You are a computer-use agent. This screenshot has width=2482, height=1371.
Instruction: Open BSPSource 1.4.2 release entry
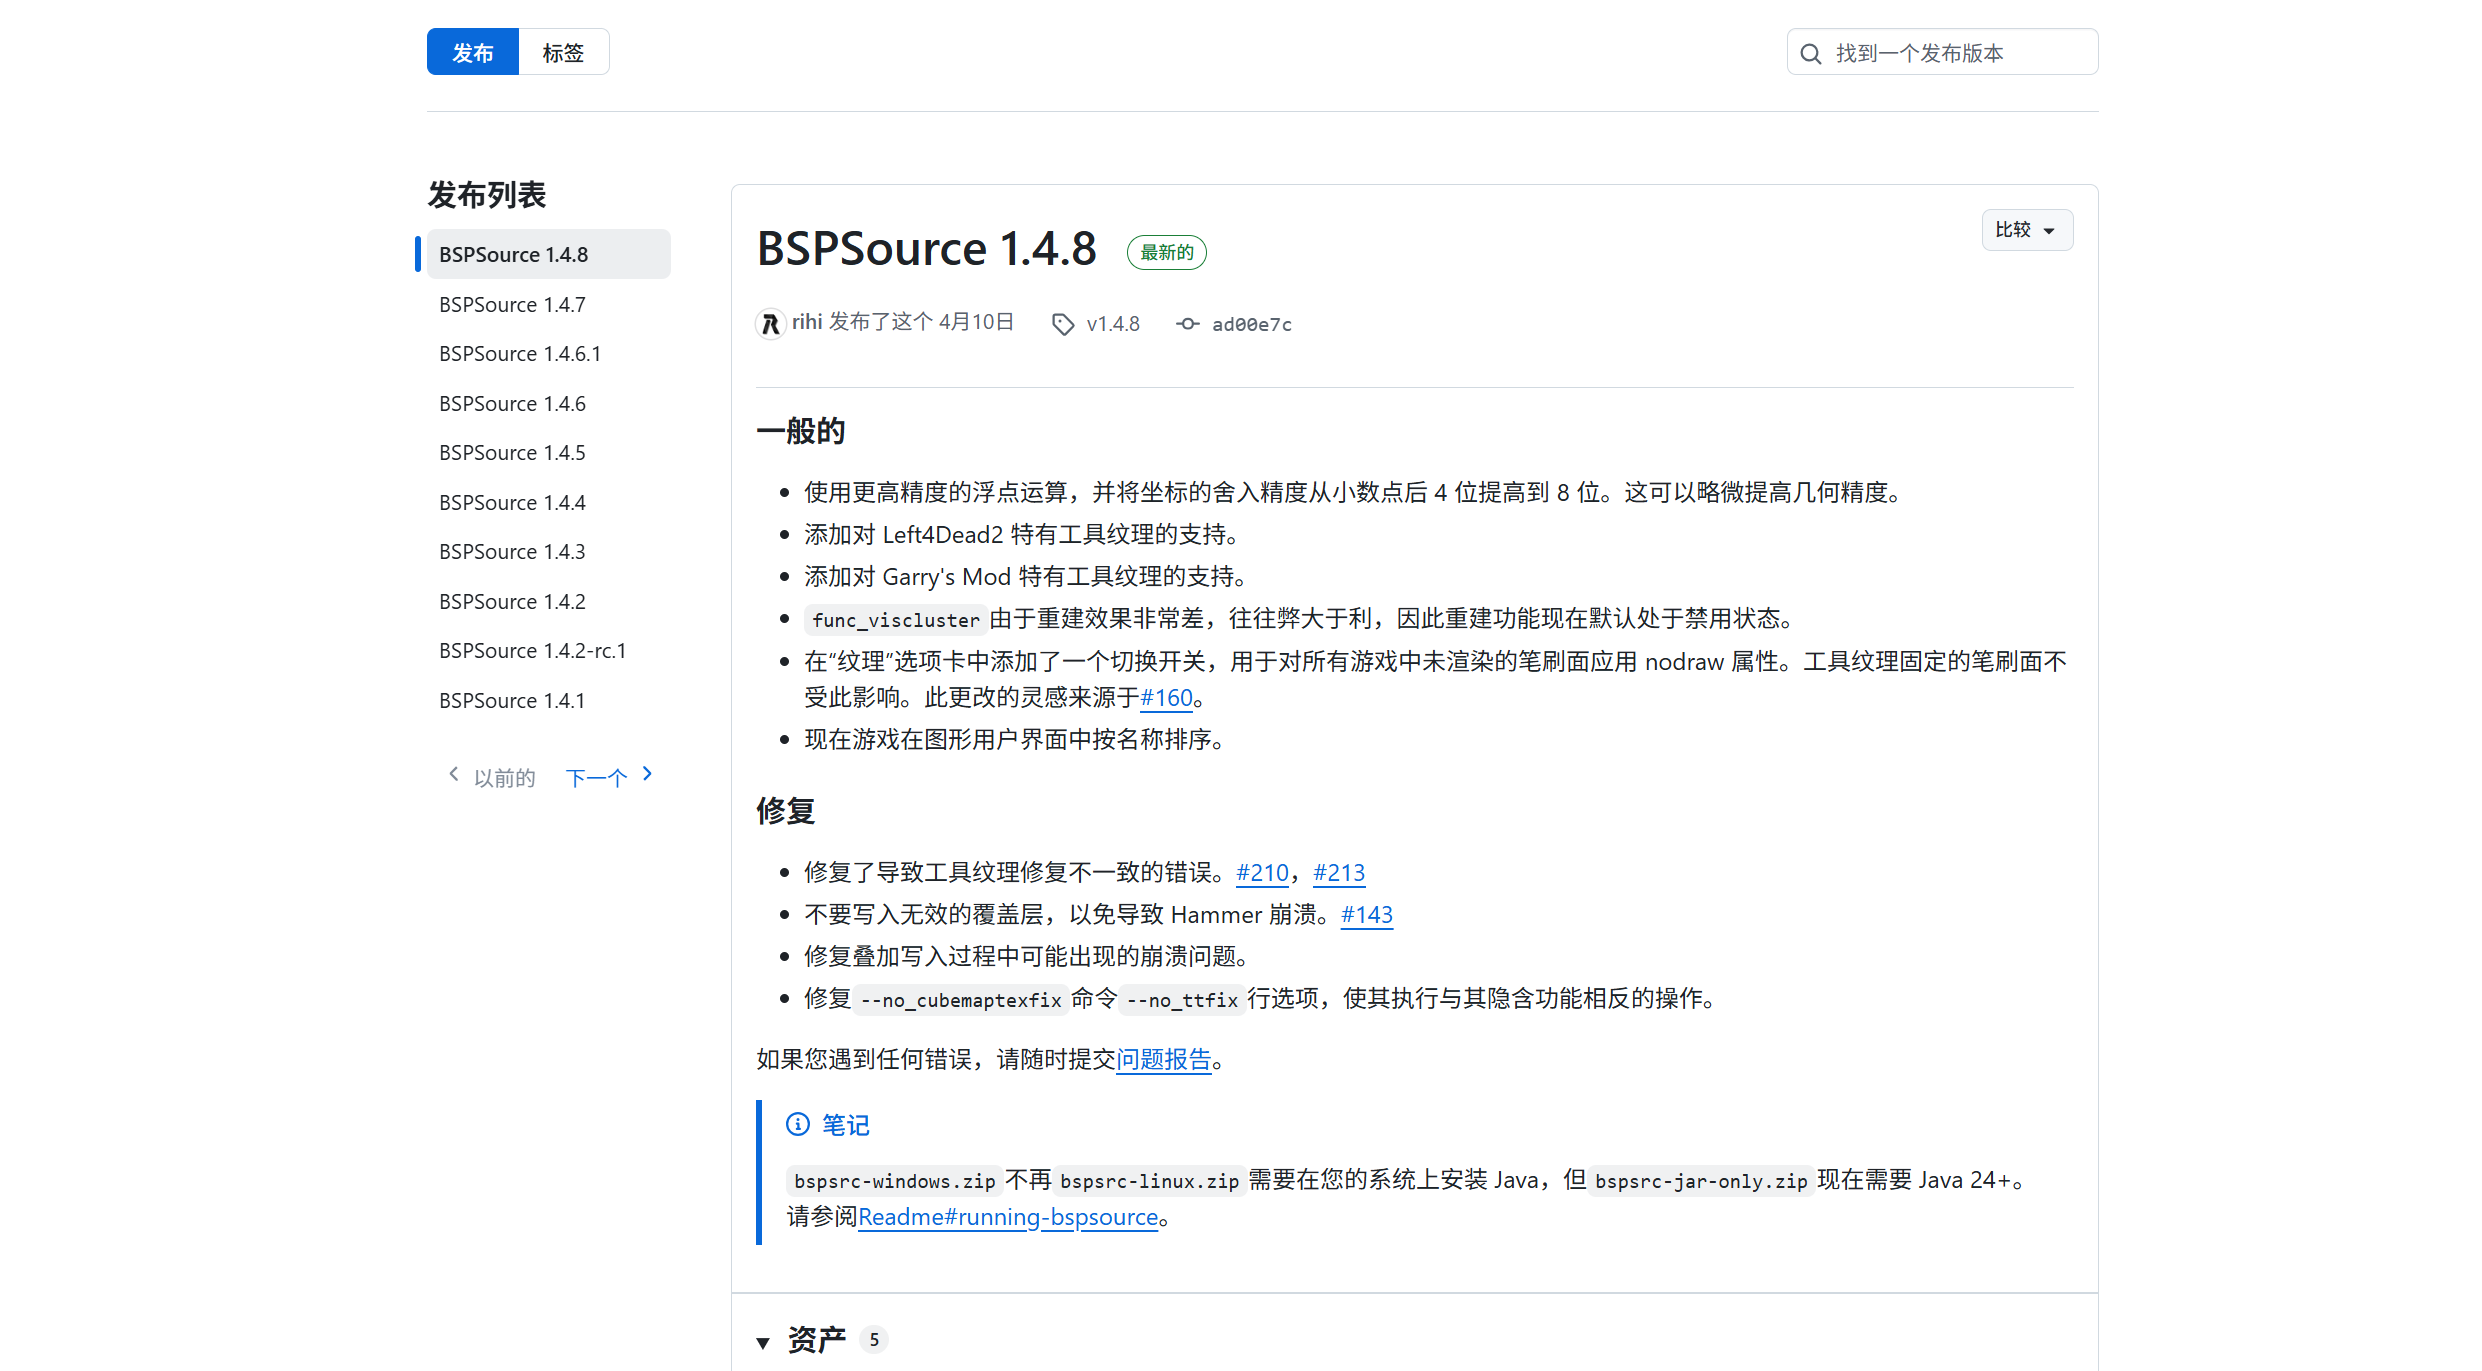point(548,601)
